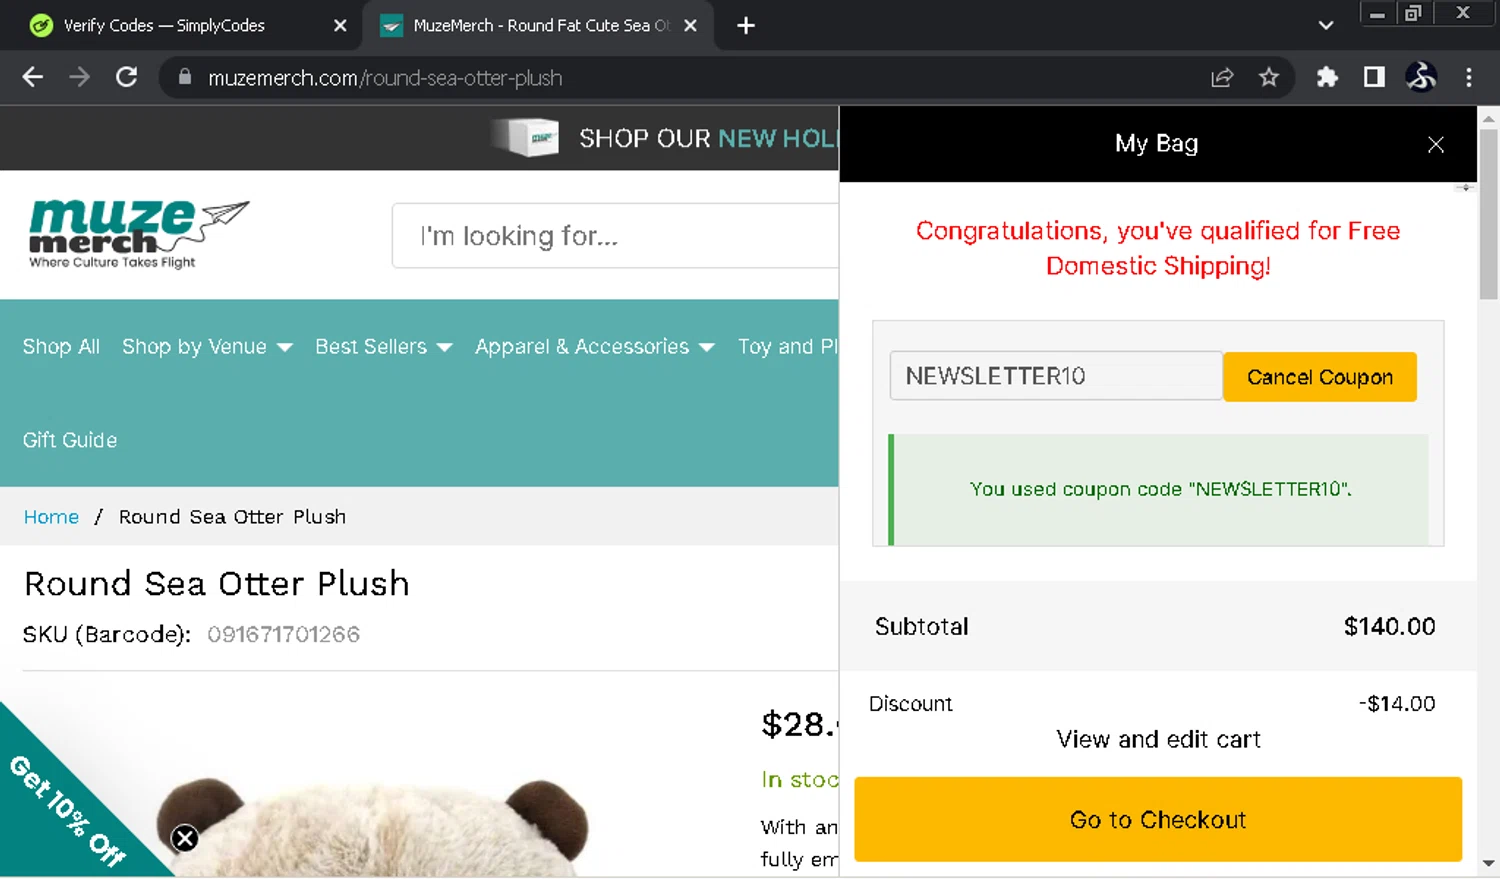Open a new browser tab
1500x879 pixels.
(x=746, y=25)
